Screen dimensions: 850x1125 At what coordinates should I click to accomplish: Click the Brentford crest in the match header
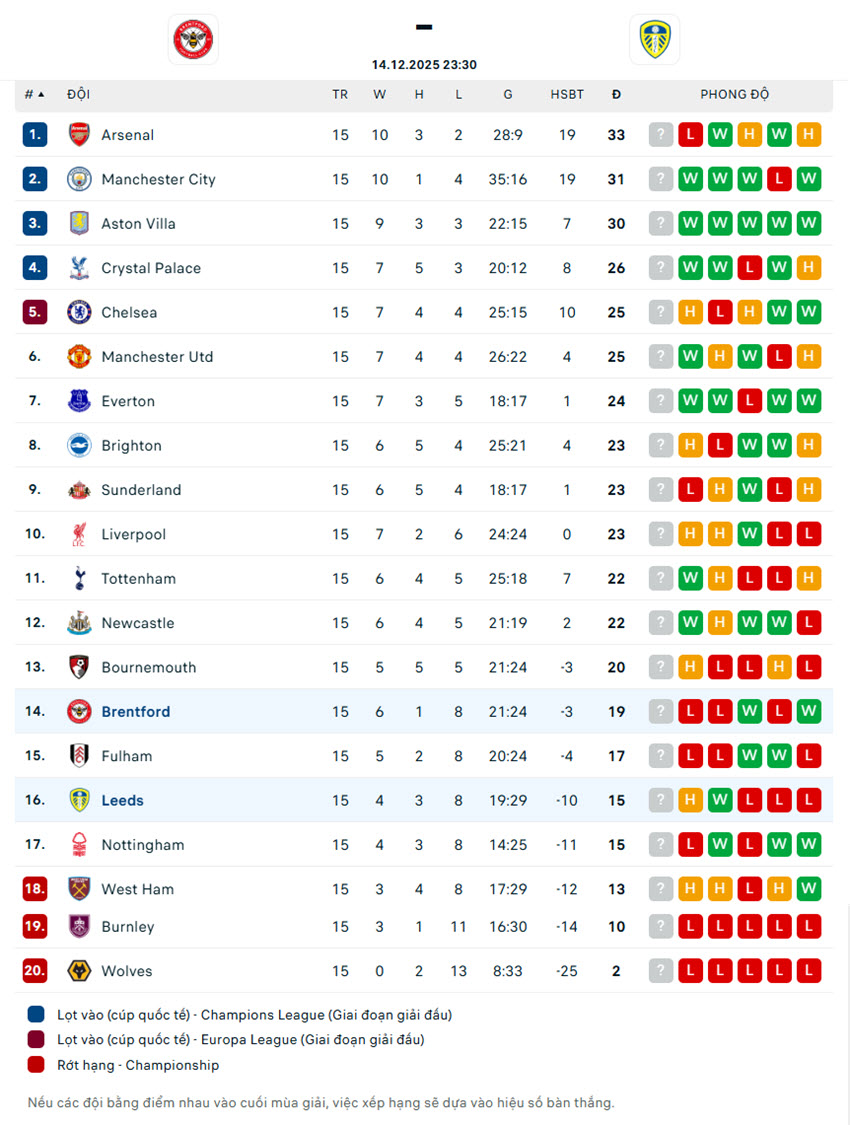[x=193, y=40]
